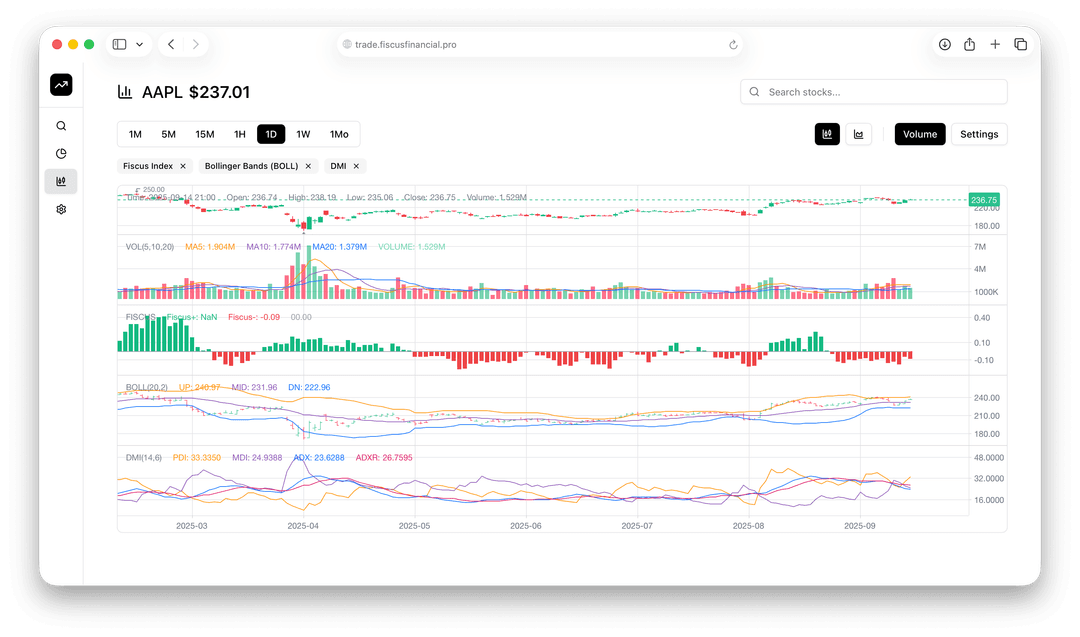The image size is (1080, 637).
Task: Select the 1W timeframe
Action: point(304,133)
